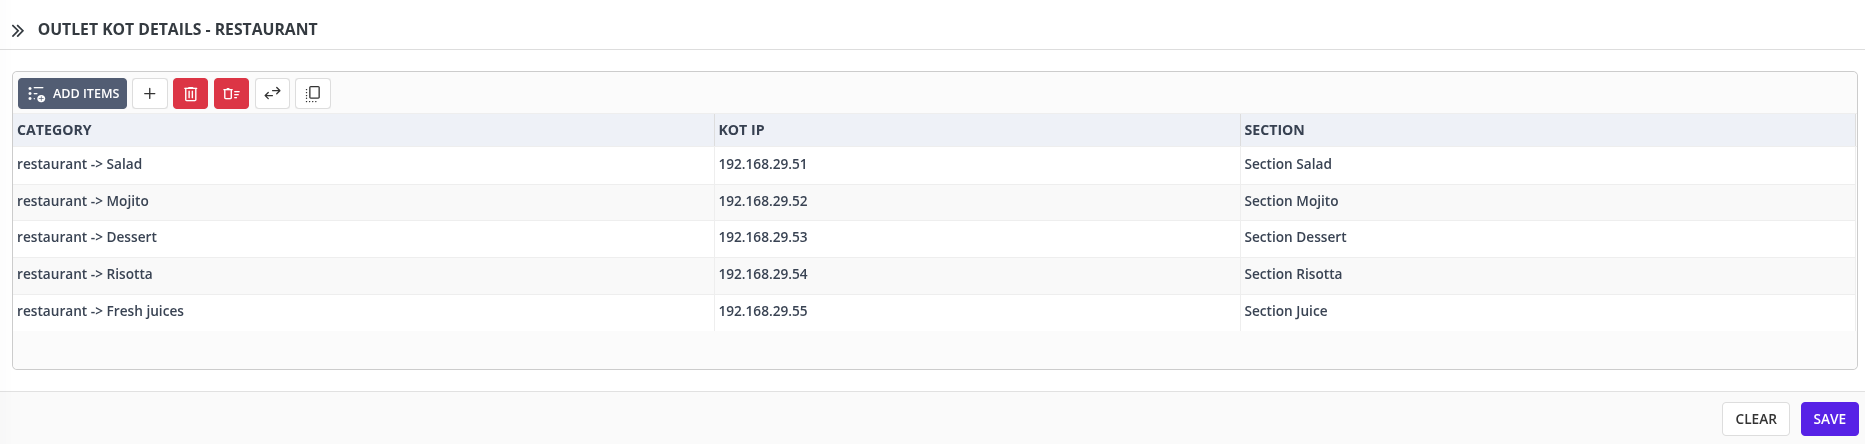Screen dimensions: 1865x444
Task: Delete selected row with red trash icon
Action: pos(190,94)
